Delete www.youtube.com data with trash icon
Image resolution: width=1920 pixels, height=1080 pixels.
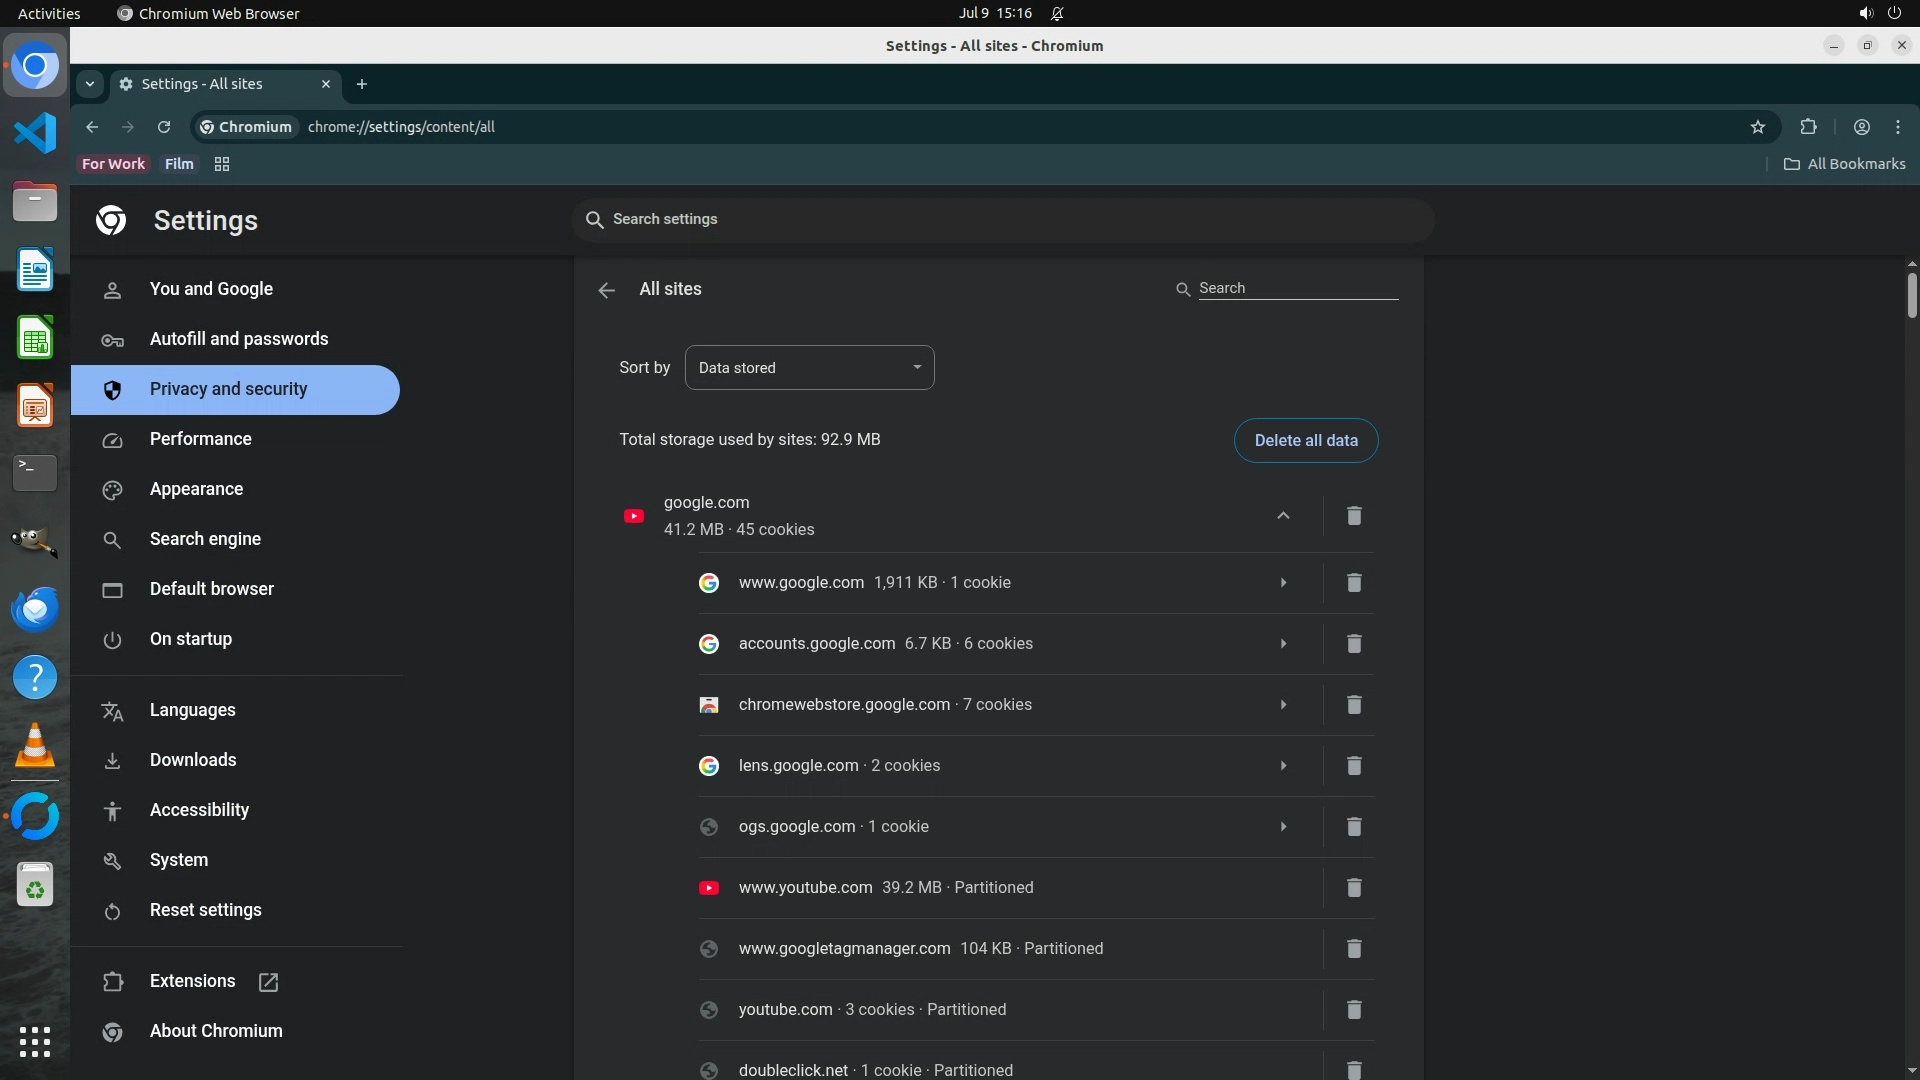[x=1353, y=888]
